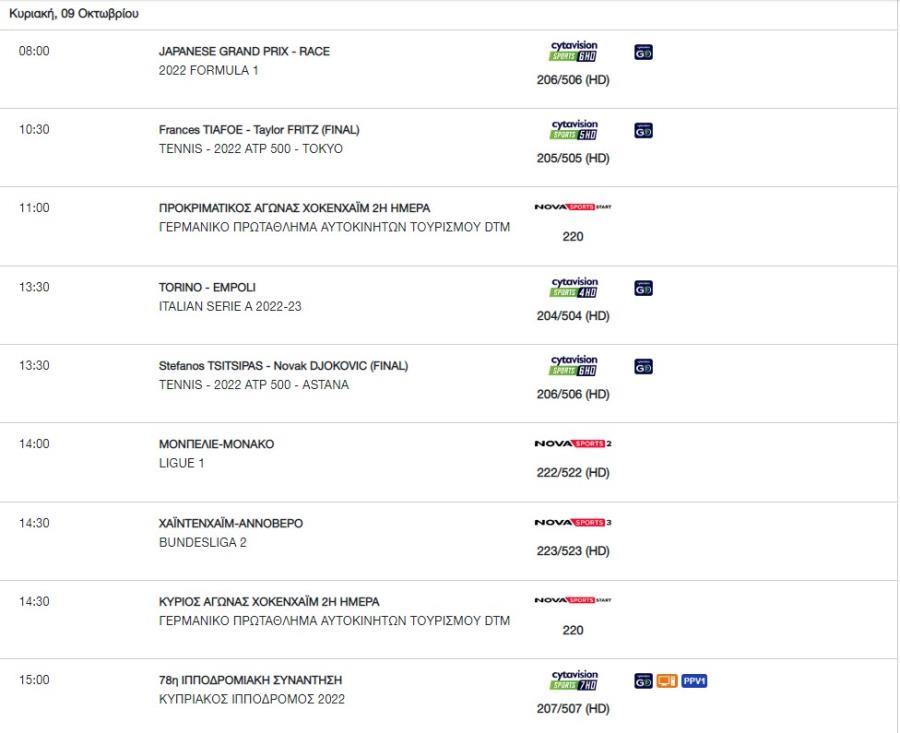Open the JAPANESE GRAND PRIX - RACE event title
The image size is (900, 733).
tap(244, 51)
